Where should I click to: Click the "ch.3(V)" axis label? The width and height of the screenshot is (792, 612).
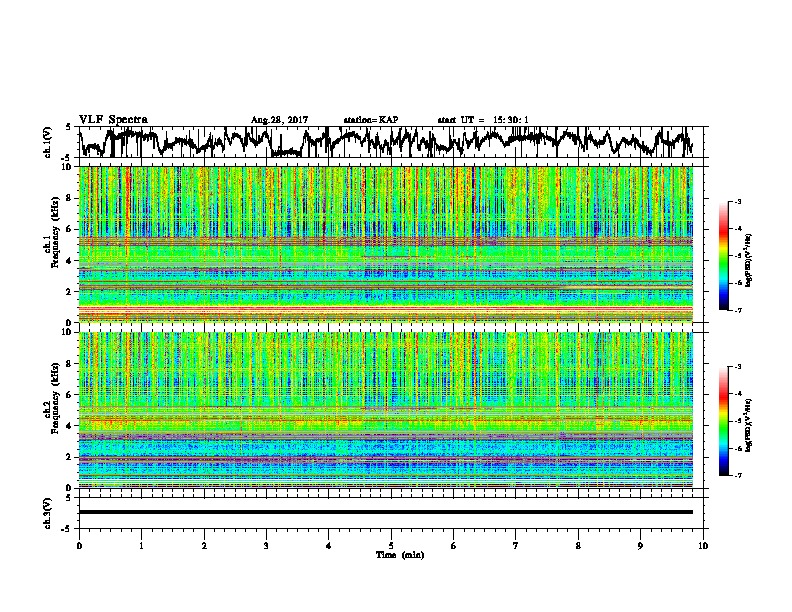(48, 513)
